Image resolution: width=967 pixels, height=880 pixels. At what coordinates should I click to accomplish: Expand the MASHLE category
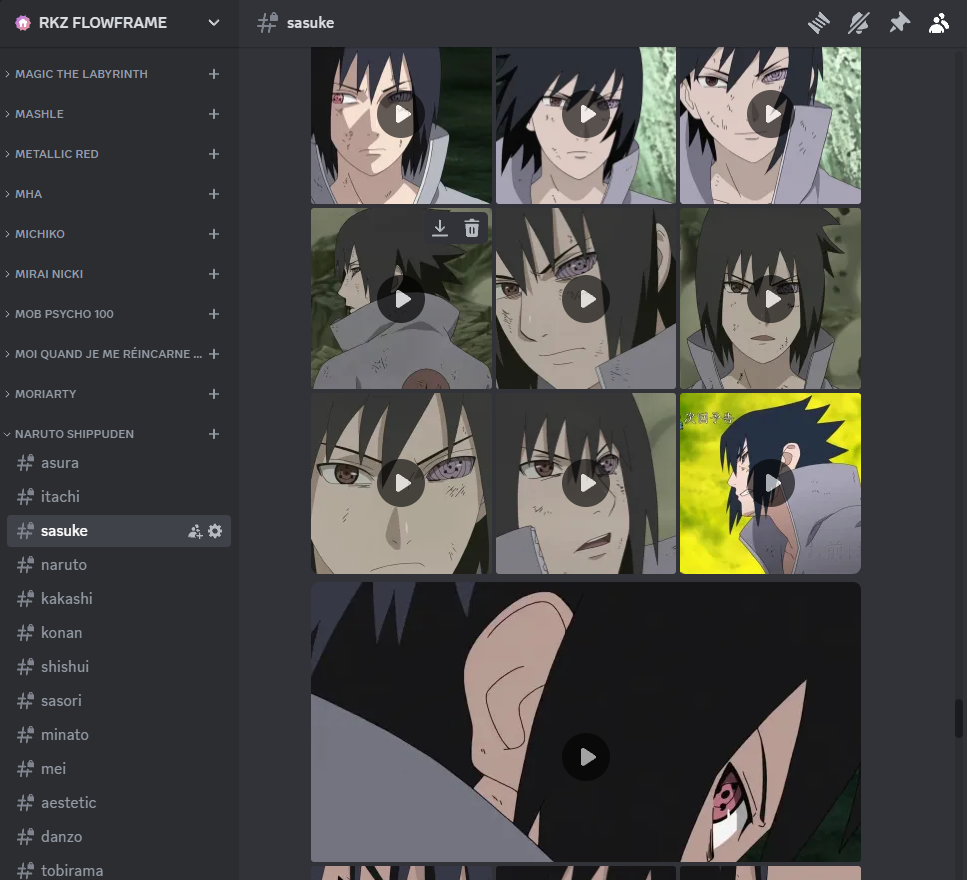click(38, 114)
